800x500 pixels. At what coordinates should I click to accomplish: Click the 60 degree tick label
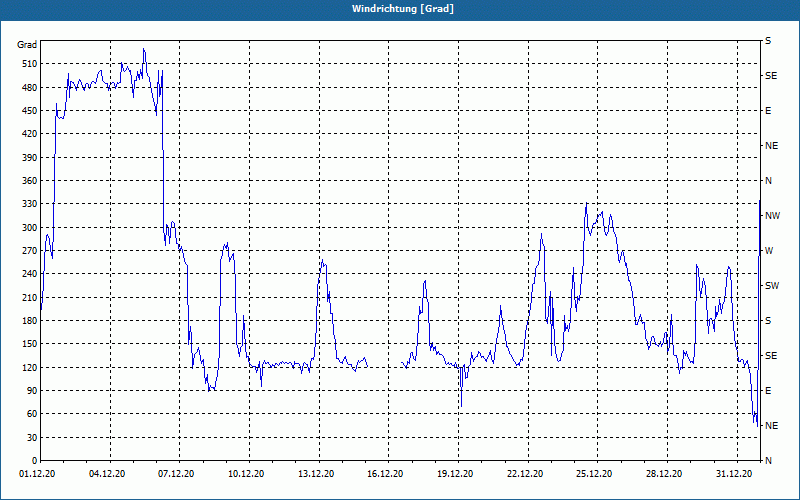pyautogui.click(x=31, y=414)
